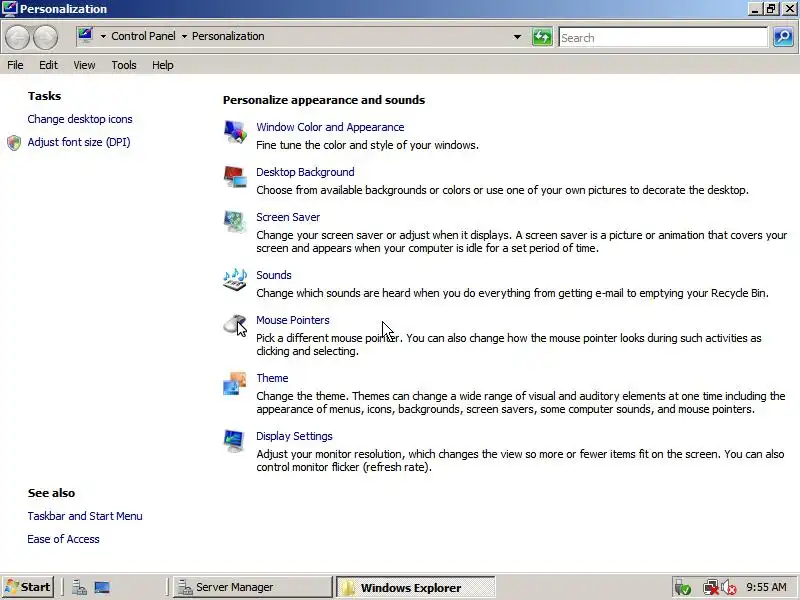Click Server Manager quick launch icon

point(79,588)
